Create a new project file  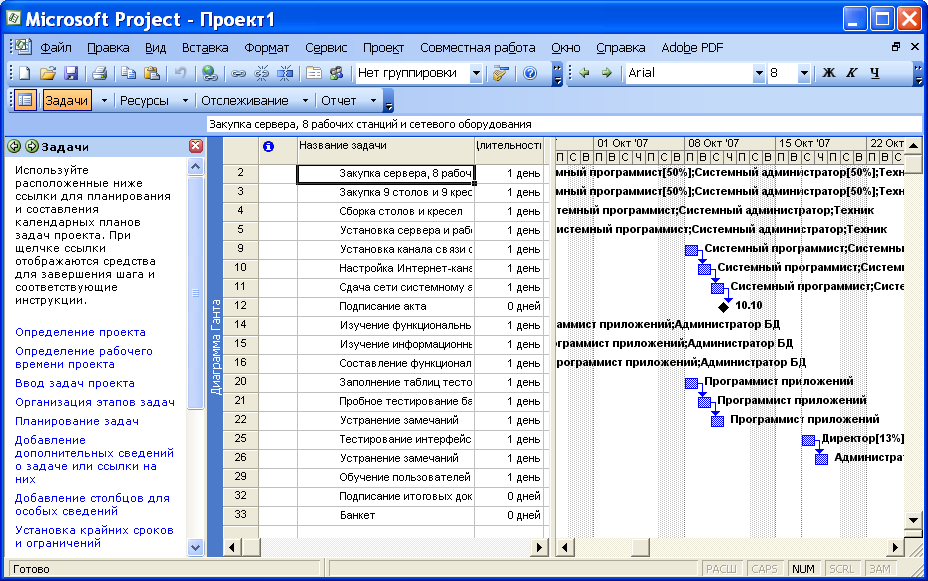pos(25,73)
